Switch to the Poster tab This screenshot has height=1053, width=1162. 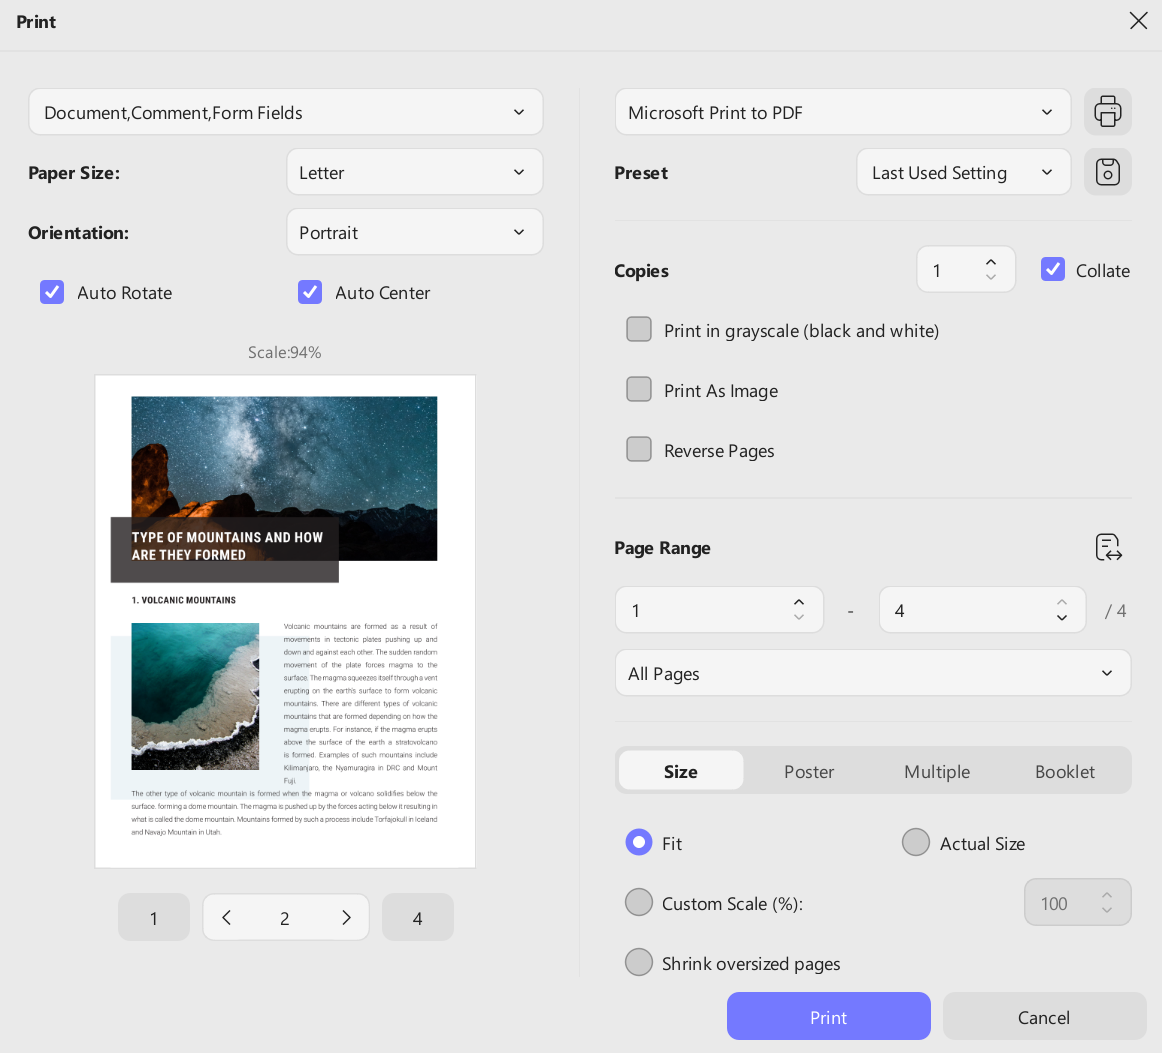click(809, 771)
